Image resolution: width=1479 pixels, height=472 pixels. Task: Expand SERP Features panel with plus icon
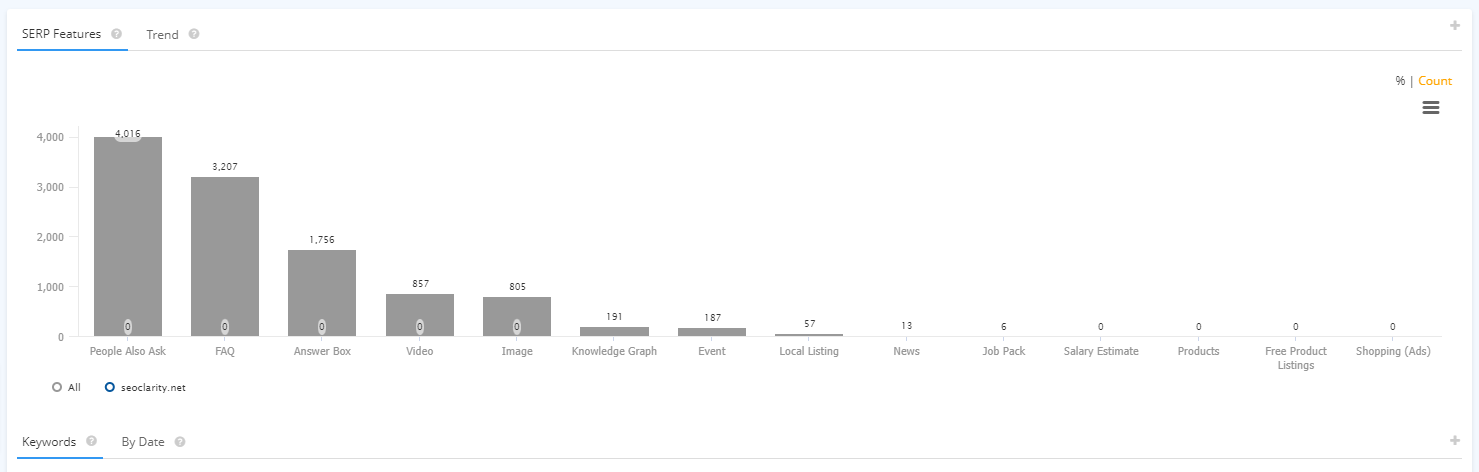coord(1455,25)
